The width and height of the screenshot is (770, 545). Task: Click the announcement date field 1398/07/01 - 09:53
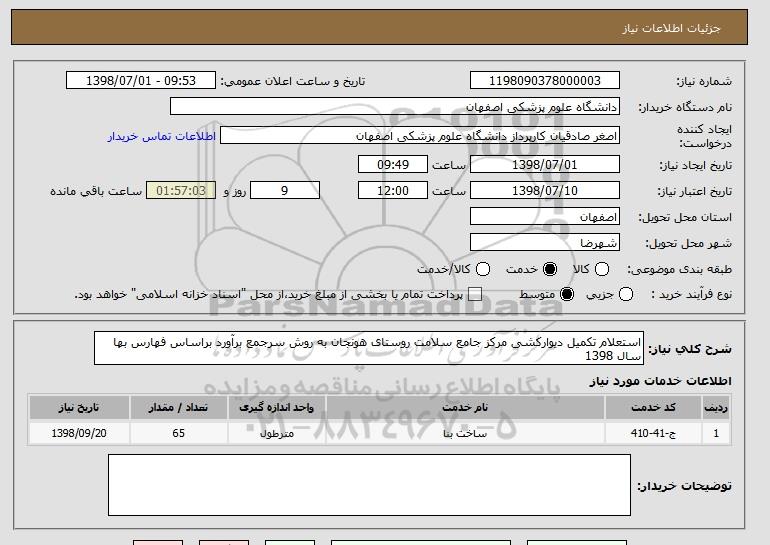pos(141,81)
